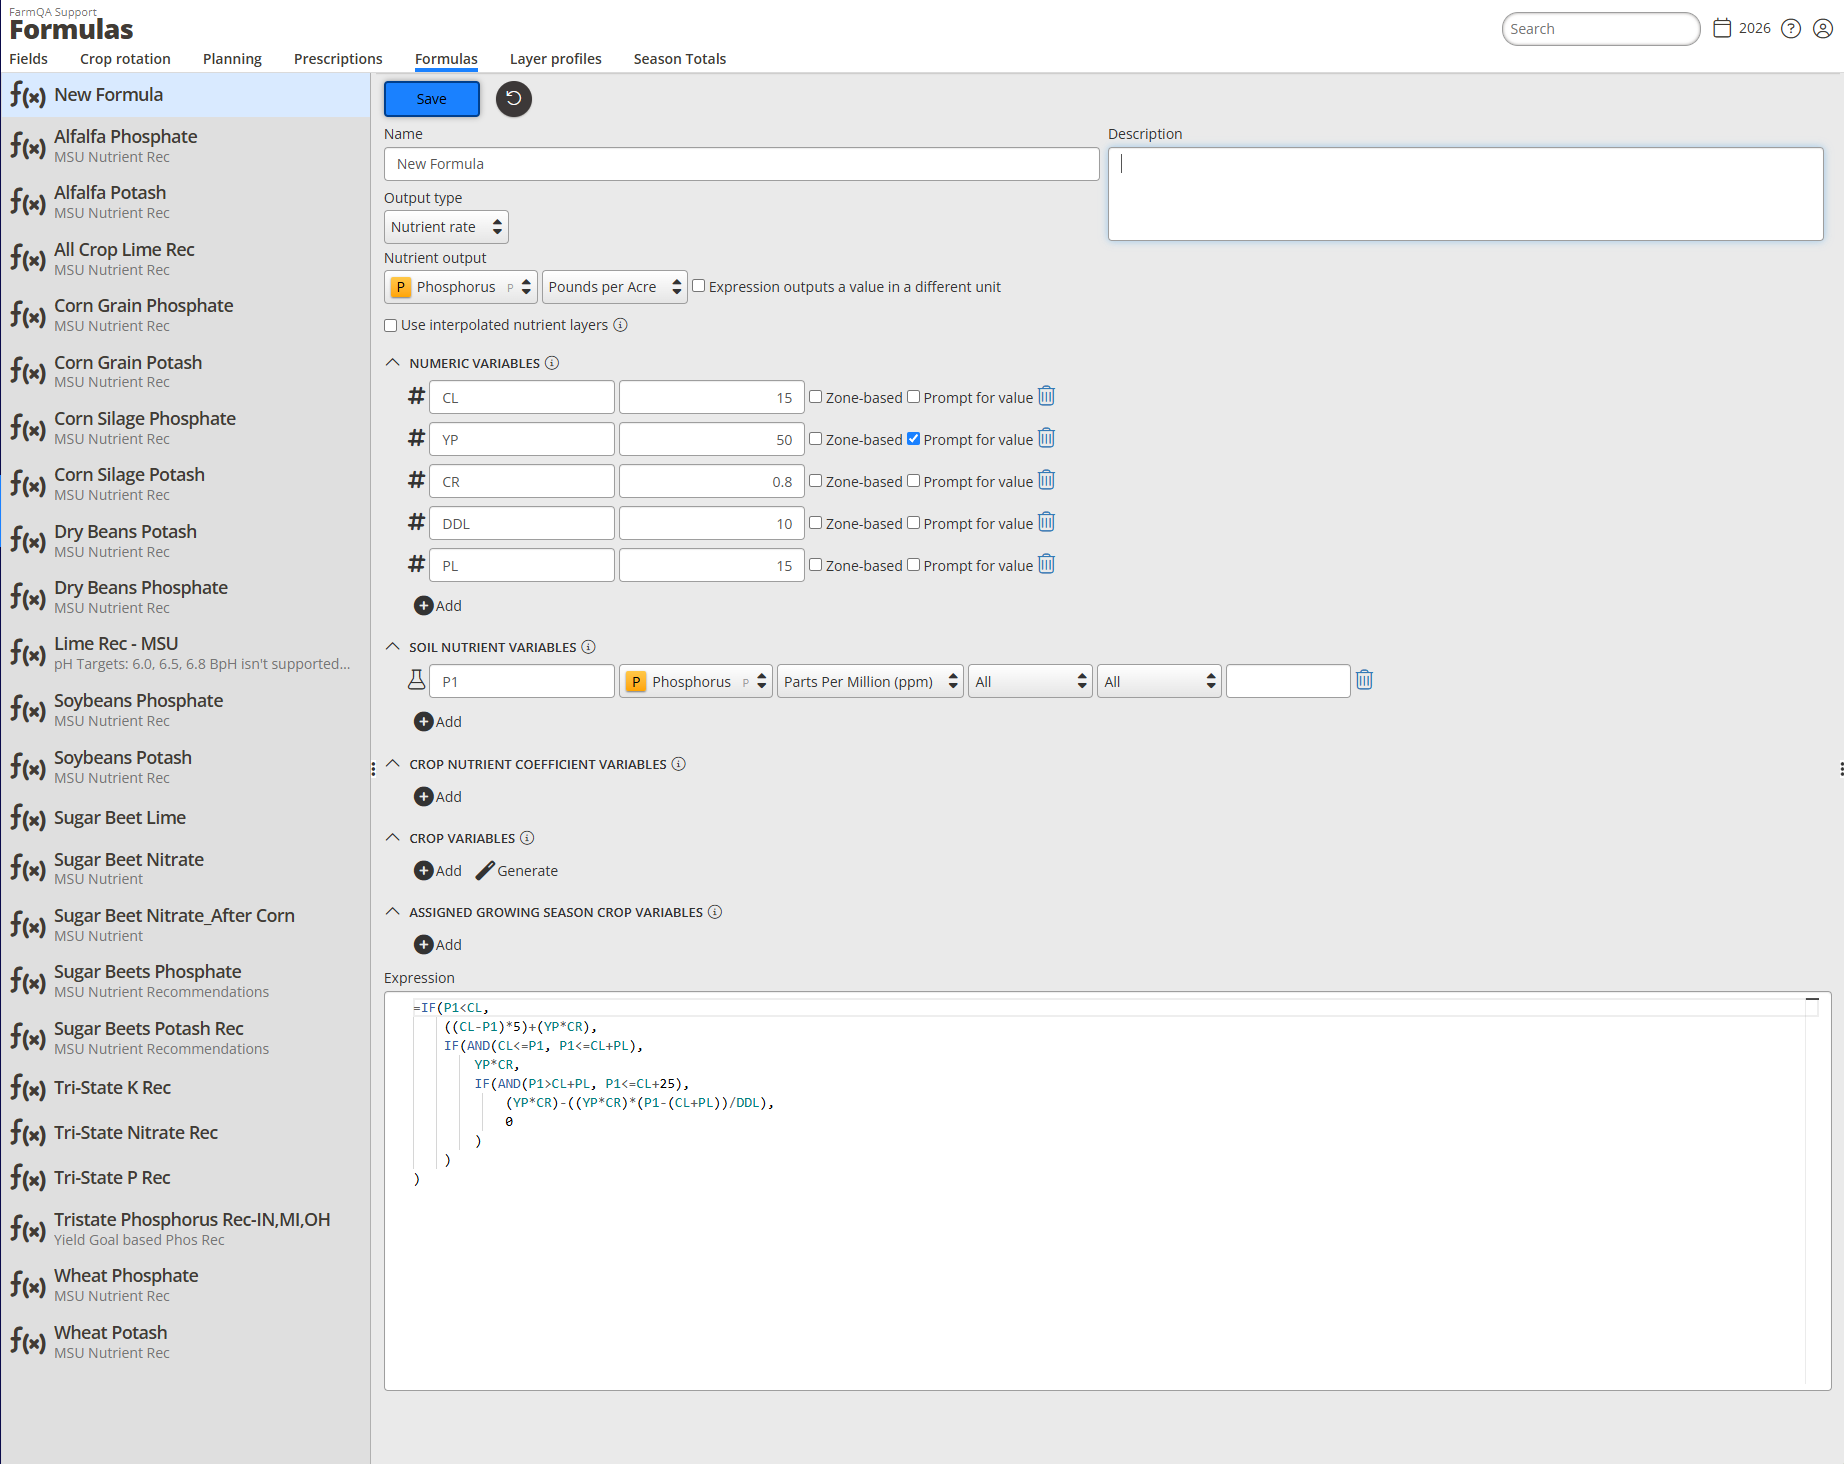1844x1464 pixels.
Task: Click info icon beside Crop Variables heading
Action: (527, 838)
